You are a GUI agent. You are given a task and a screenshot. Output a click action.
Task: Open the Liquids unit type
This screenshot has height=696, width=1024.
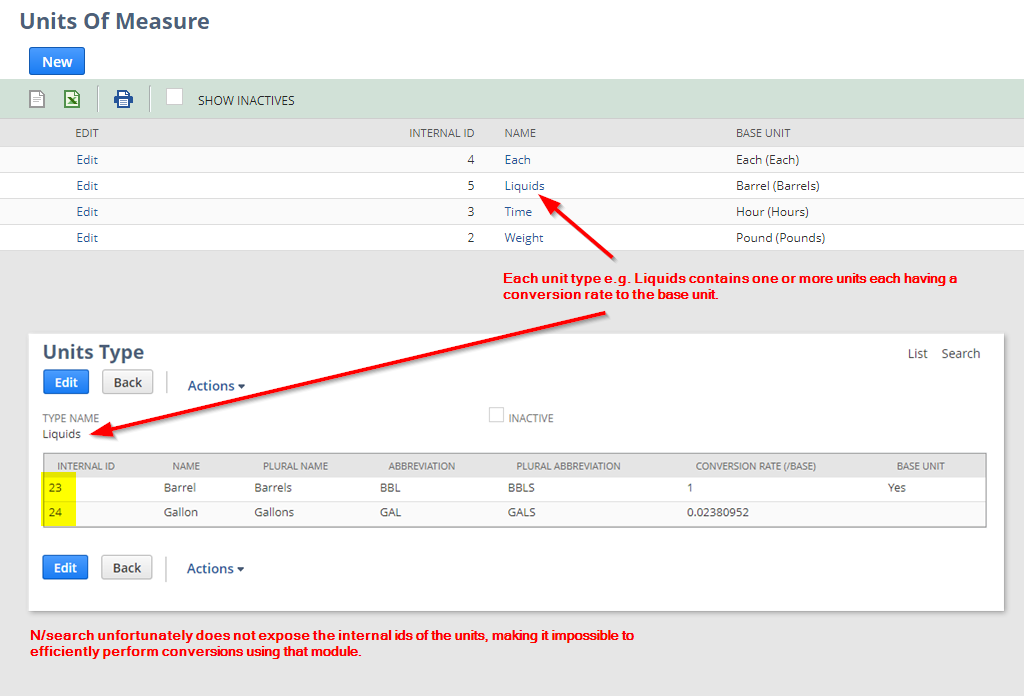tap(524, 185)
